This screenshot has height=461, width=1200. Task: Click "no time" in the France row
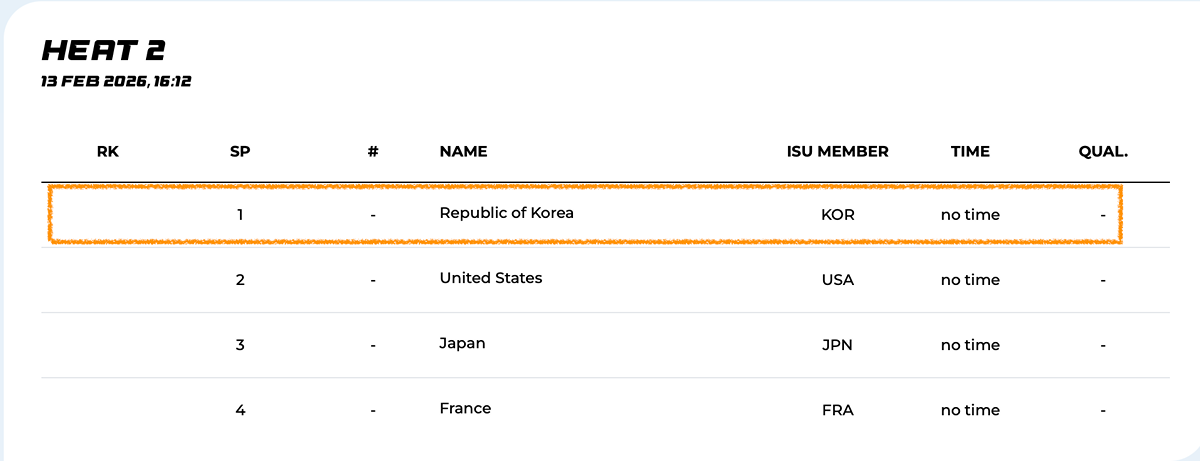970,410
